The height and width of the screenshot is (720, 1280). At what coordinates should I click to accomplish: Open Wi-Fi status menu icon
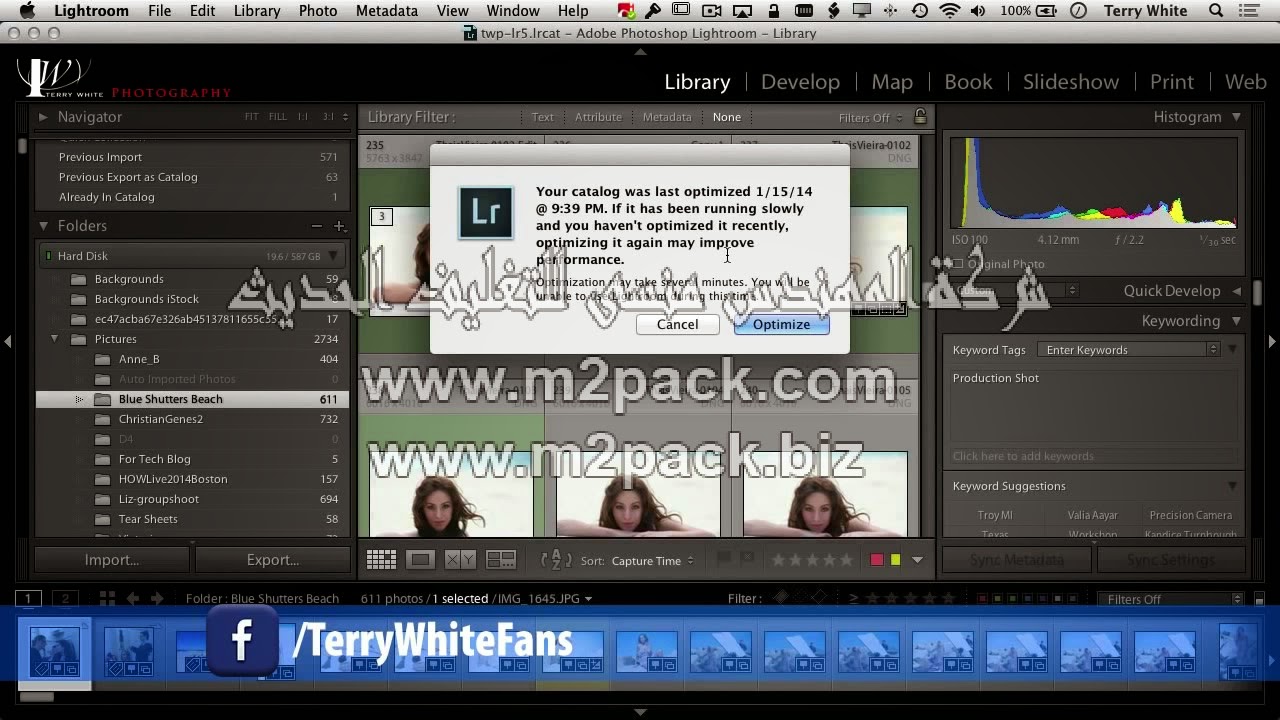949,11
